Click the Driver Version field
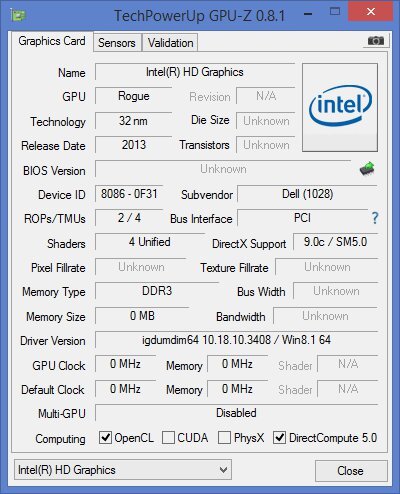Viewport: 400px width, 494px height. [236, 340]
